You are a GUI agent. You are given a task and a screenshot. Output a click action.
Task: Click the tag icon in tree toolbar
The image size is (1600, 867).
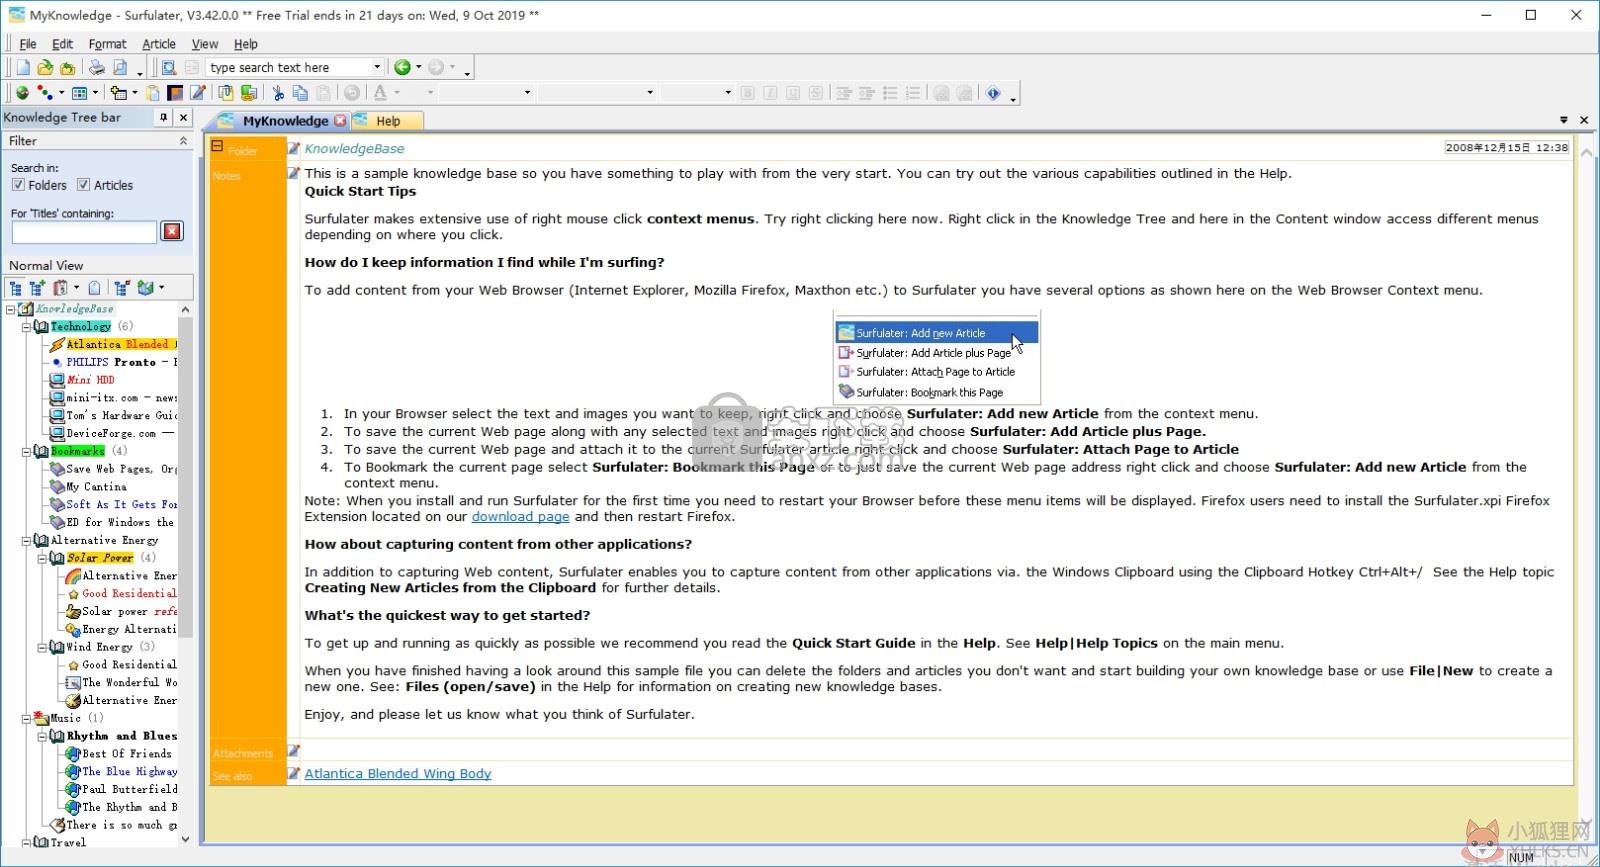point(95,288)
